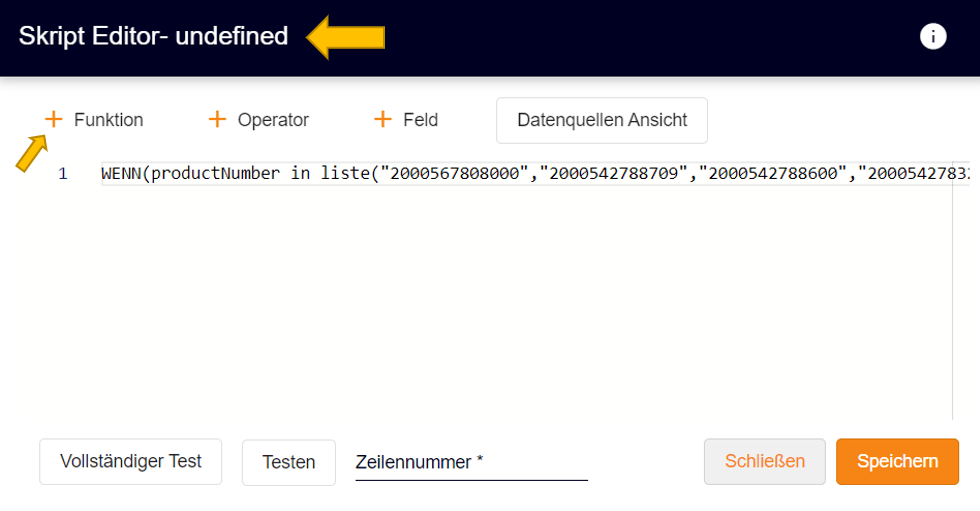Save the script with Speichern
This screenshot has width=980, height=511.
tap(897, 462)
